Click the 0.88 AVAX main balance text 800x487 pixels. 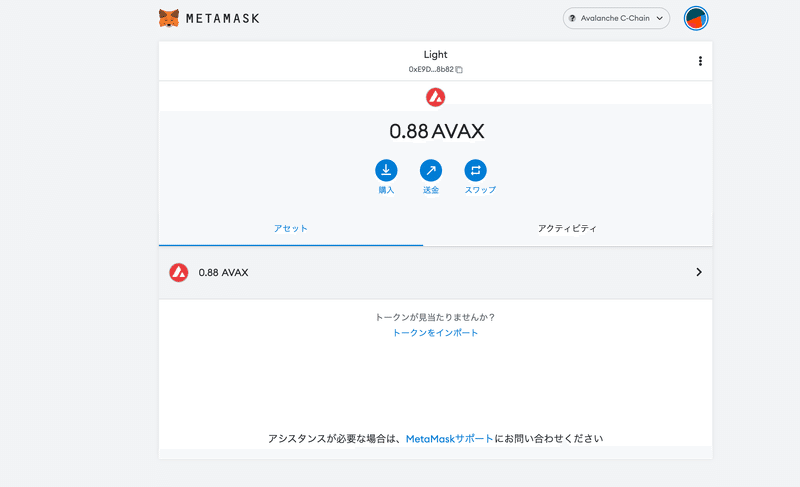(436, 132)
